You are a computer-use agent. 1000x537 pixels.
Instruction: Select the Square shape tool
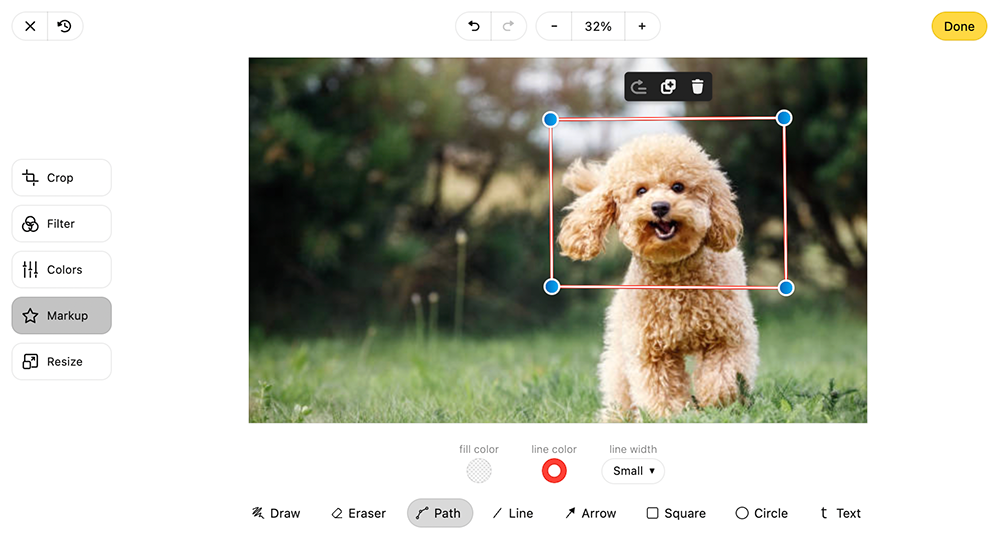point(676,513)
